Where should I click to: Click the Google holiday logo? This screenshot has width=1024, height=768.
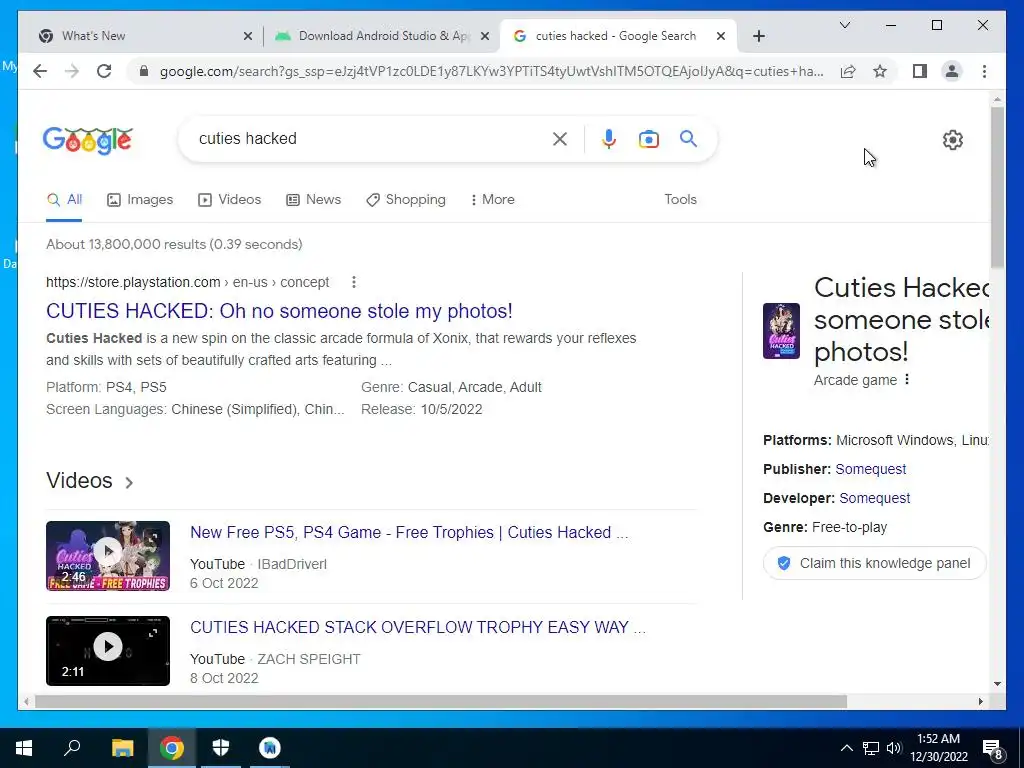click(88, 140)
